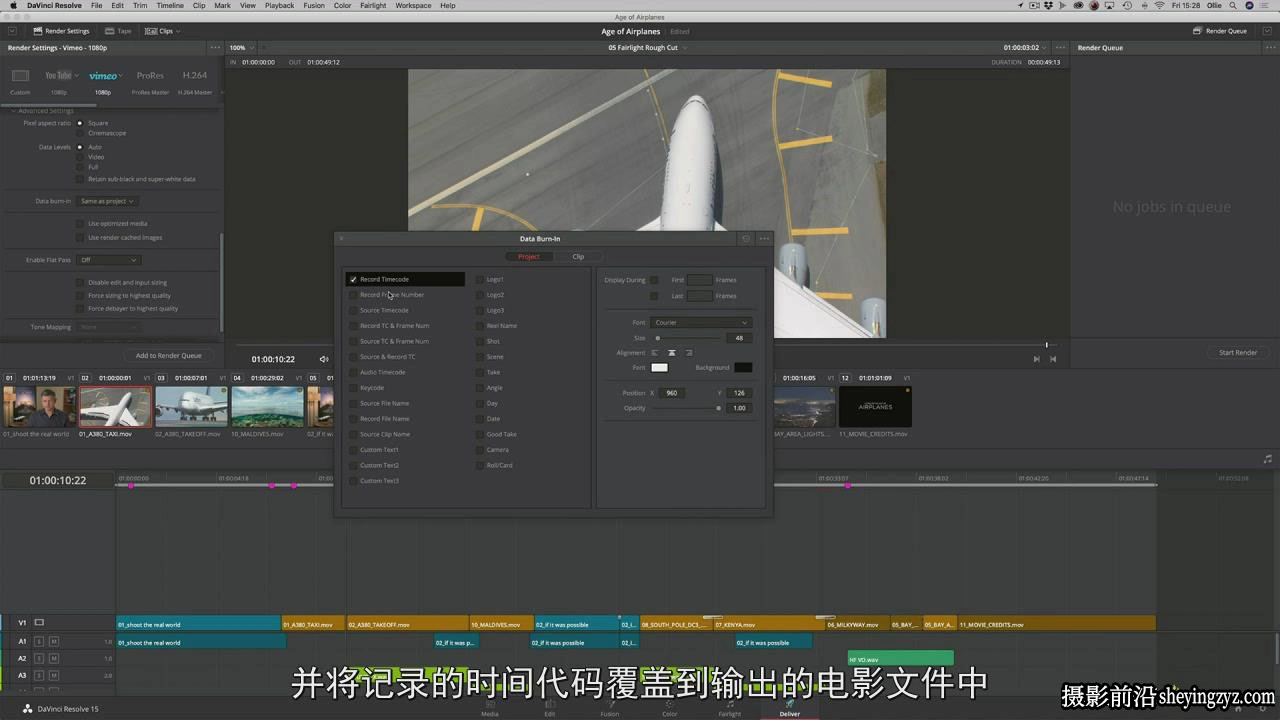
Task: Select the Custom render preset icon
Action: pyautogui.click(x=20, y=76)
